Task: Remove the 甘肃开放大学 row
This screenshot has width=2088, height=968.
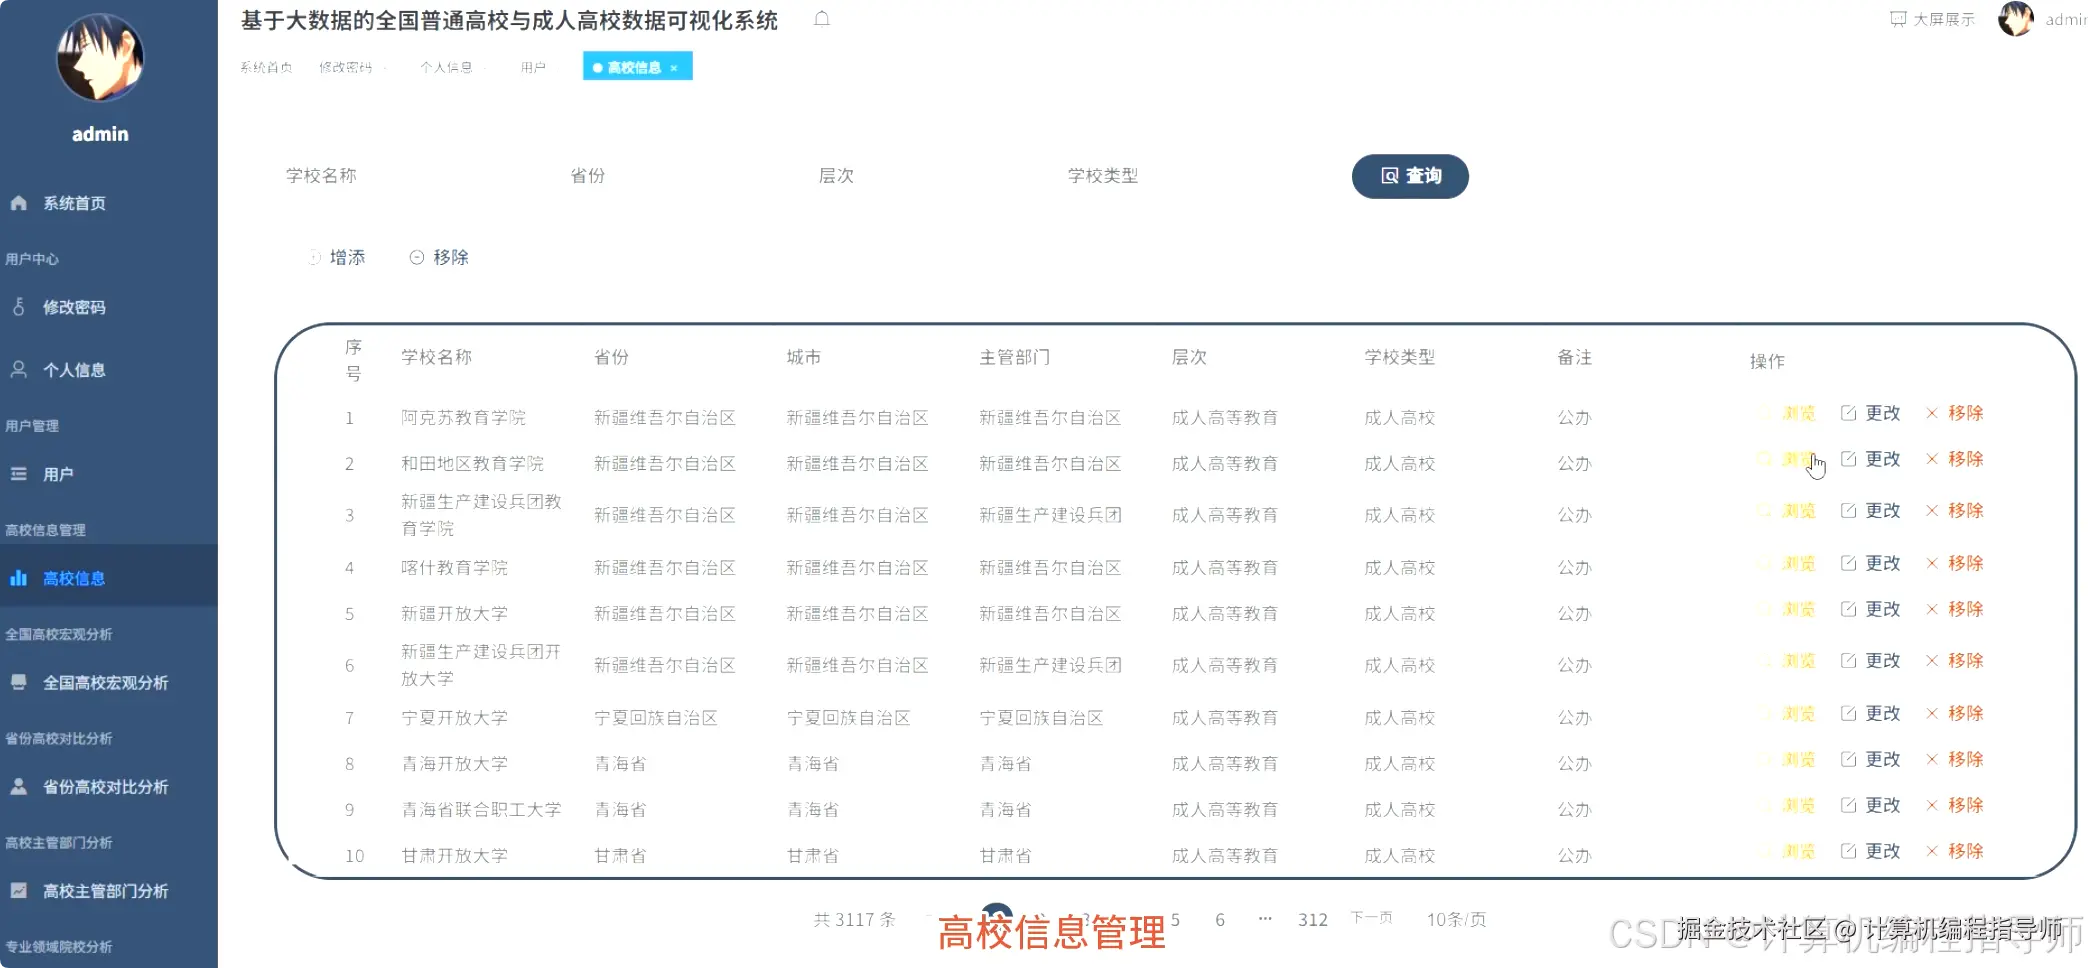Action: 1955,851
